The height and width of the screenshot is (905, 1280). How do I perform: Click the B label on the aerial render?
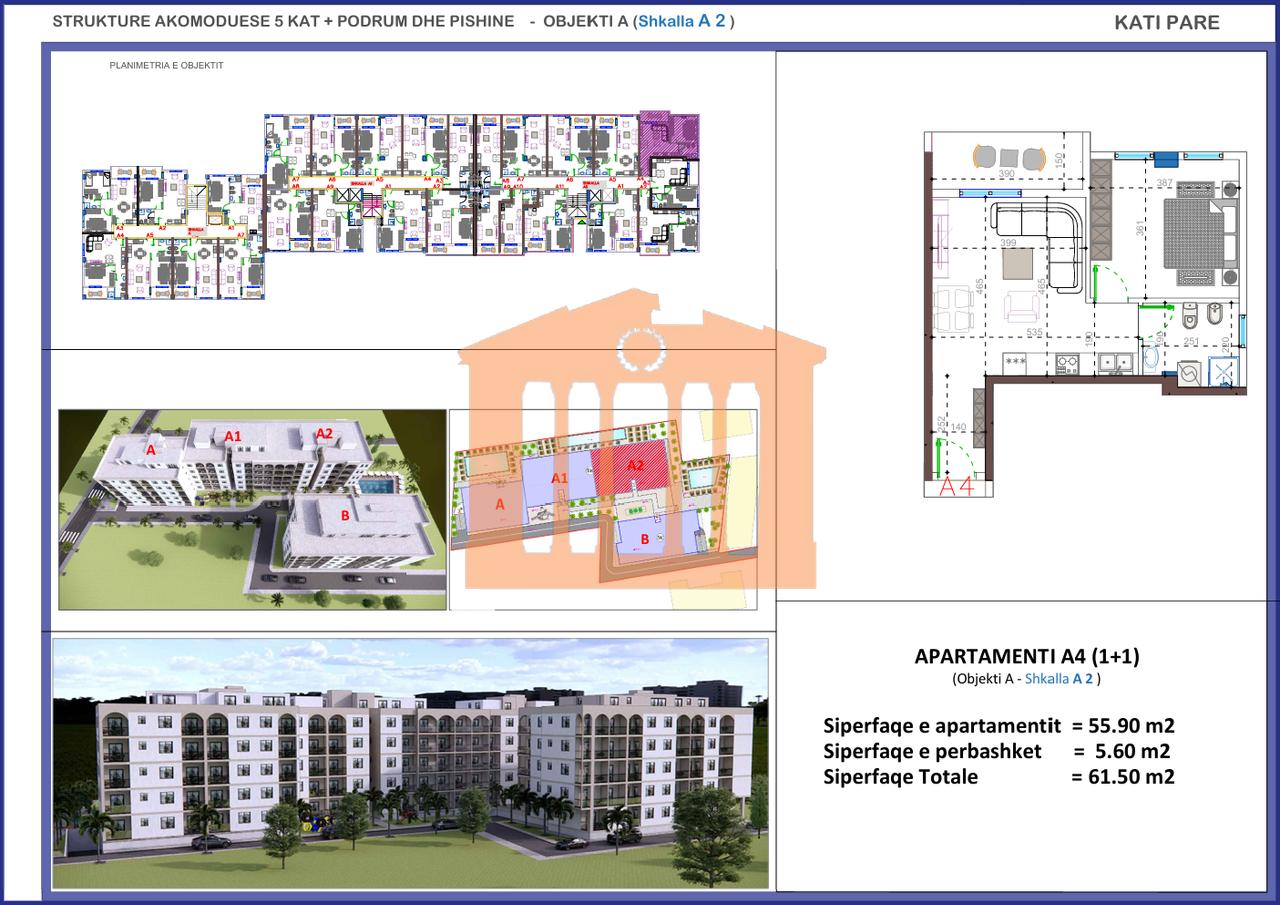pos(345,517)
